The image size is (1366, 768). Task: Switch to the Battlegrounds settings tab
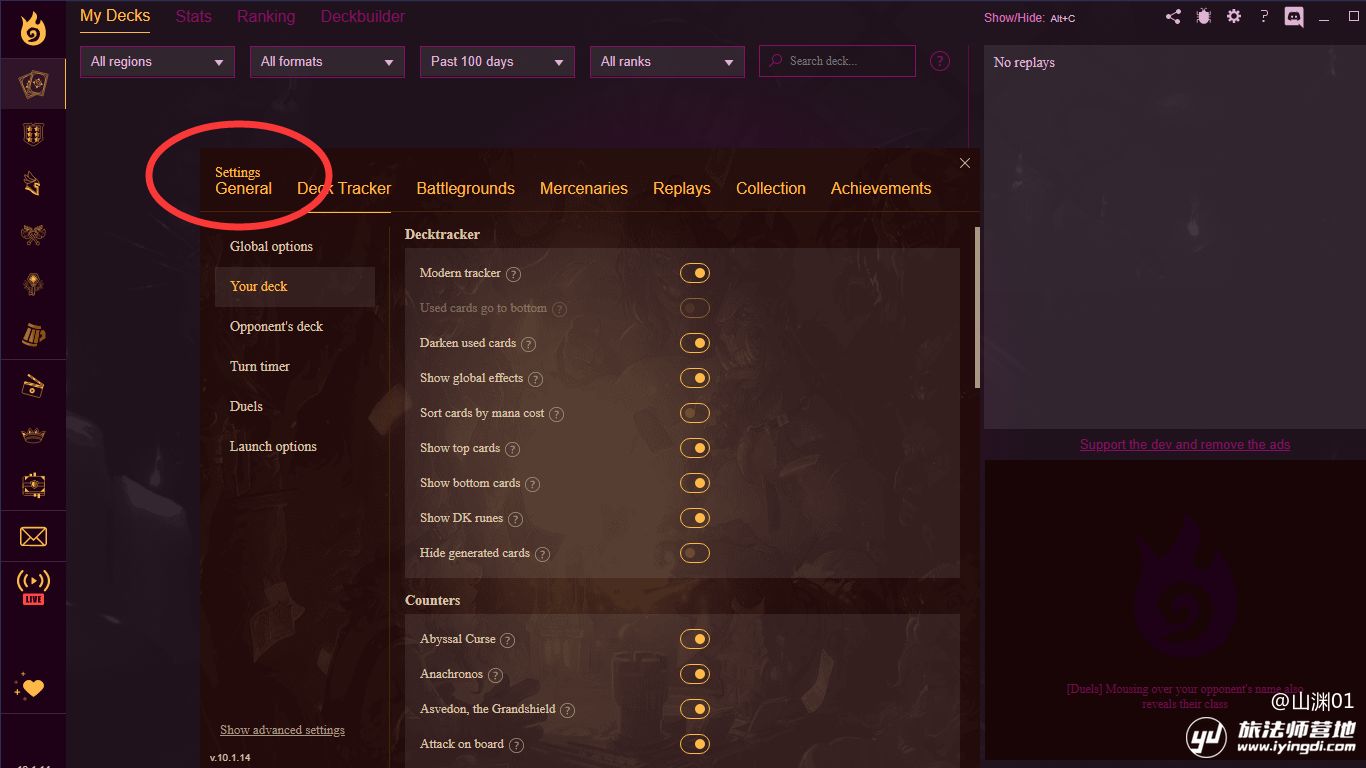[x=465, y=188]
